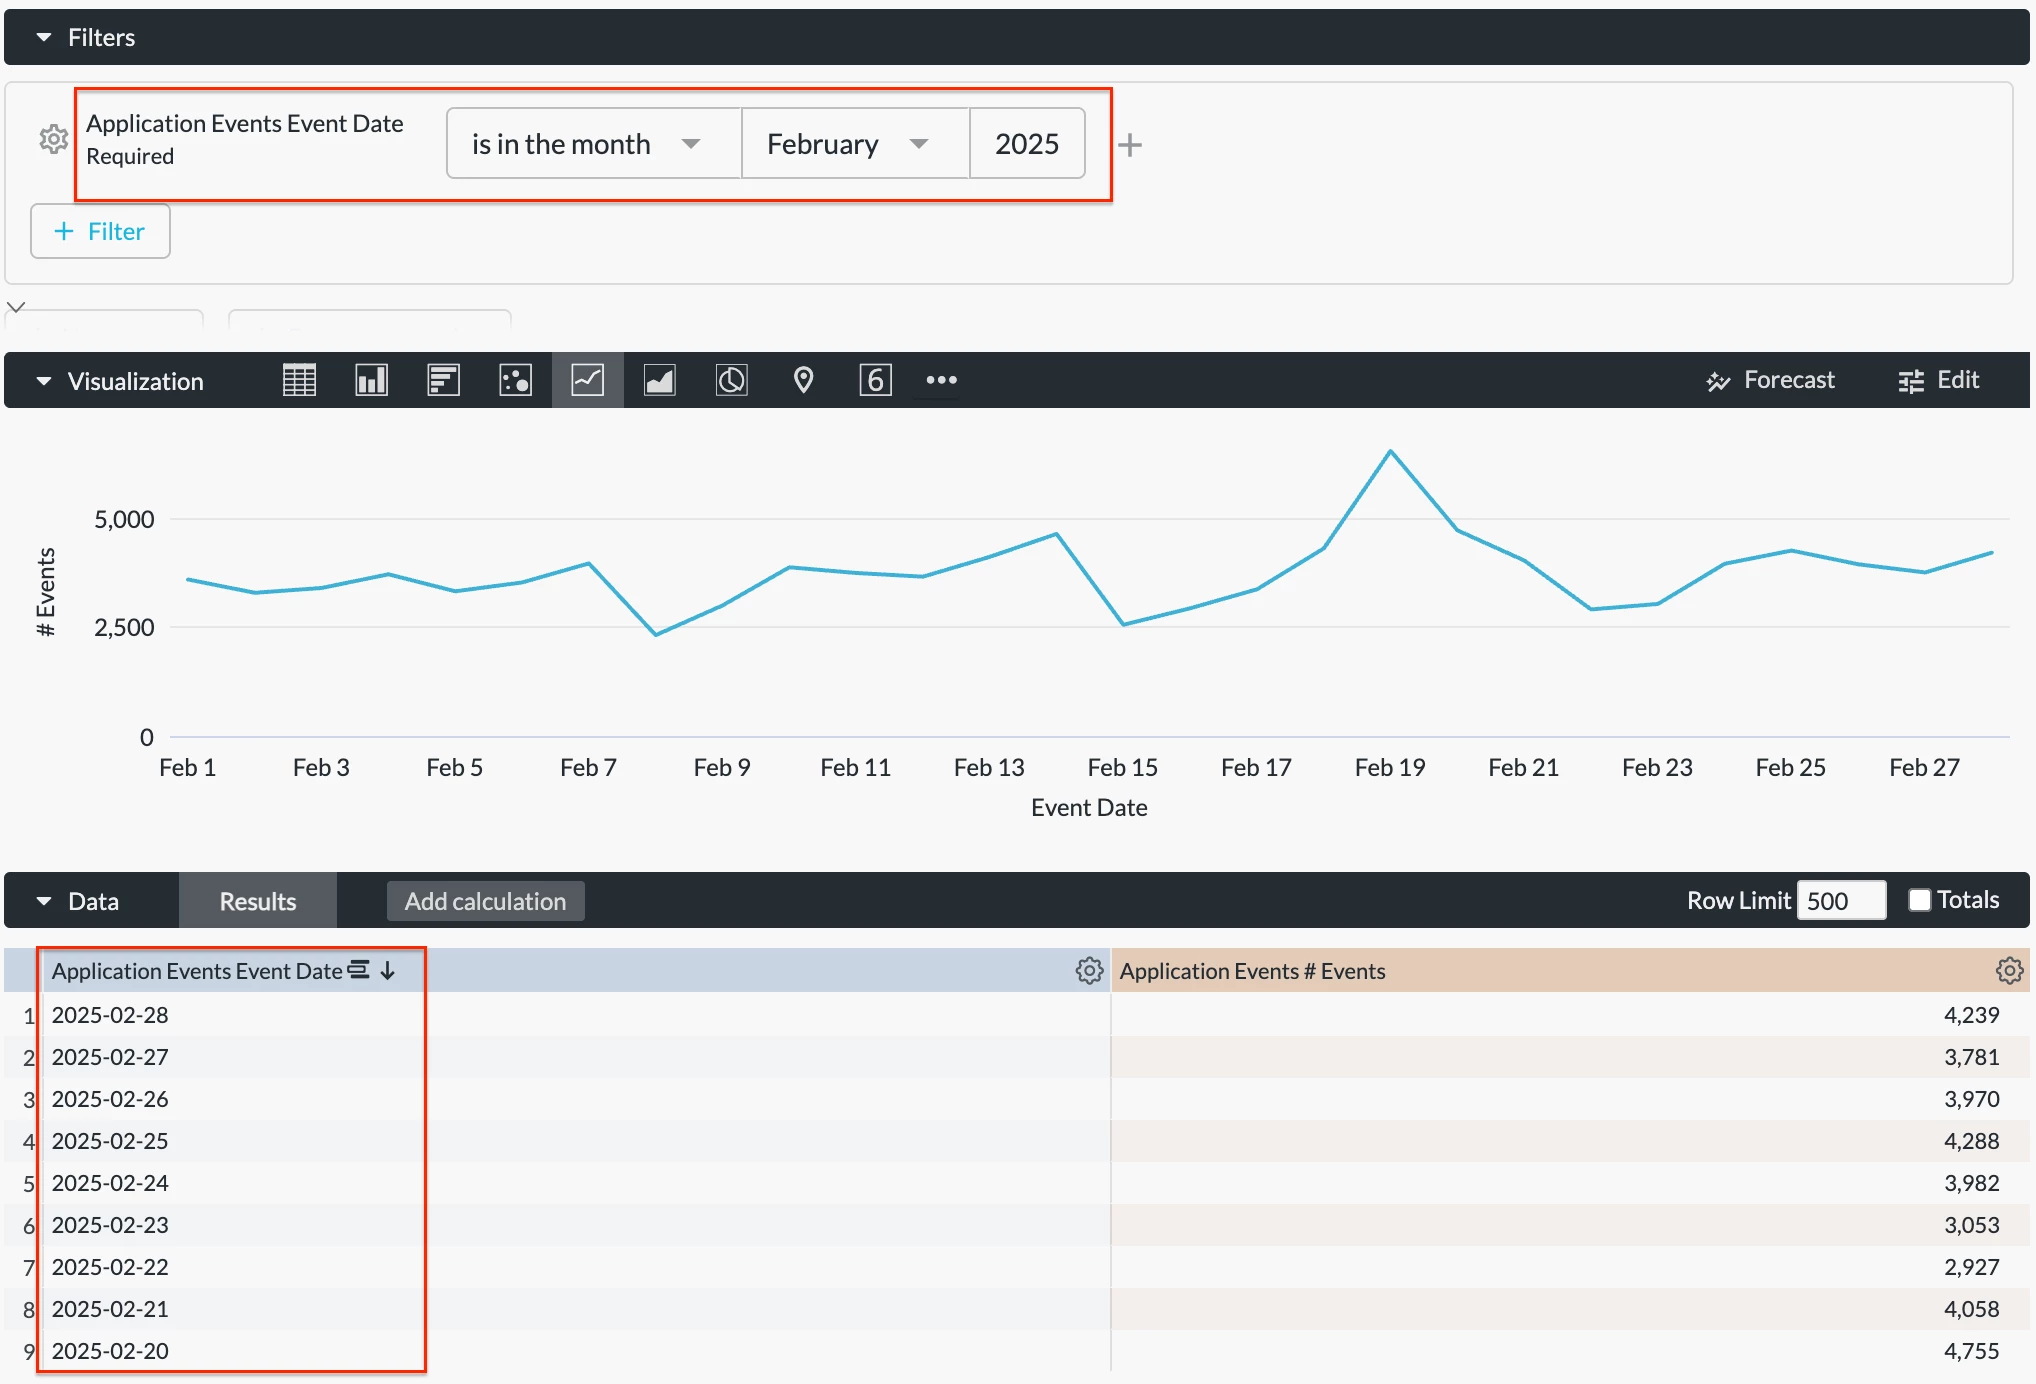Open more visualization types ellipsis menu
Screen dimensions: 2036x1384
(941, 380)
